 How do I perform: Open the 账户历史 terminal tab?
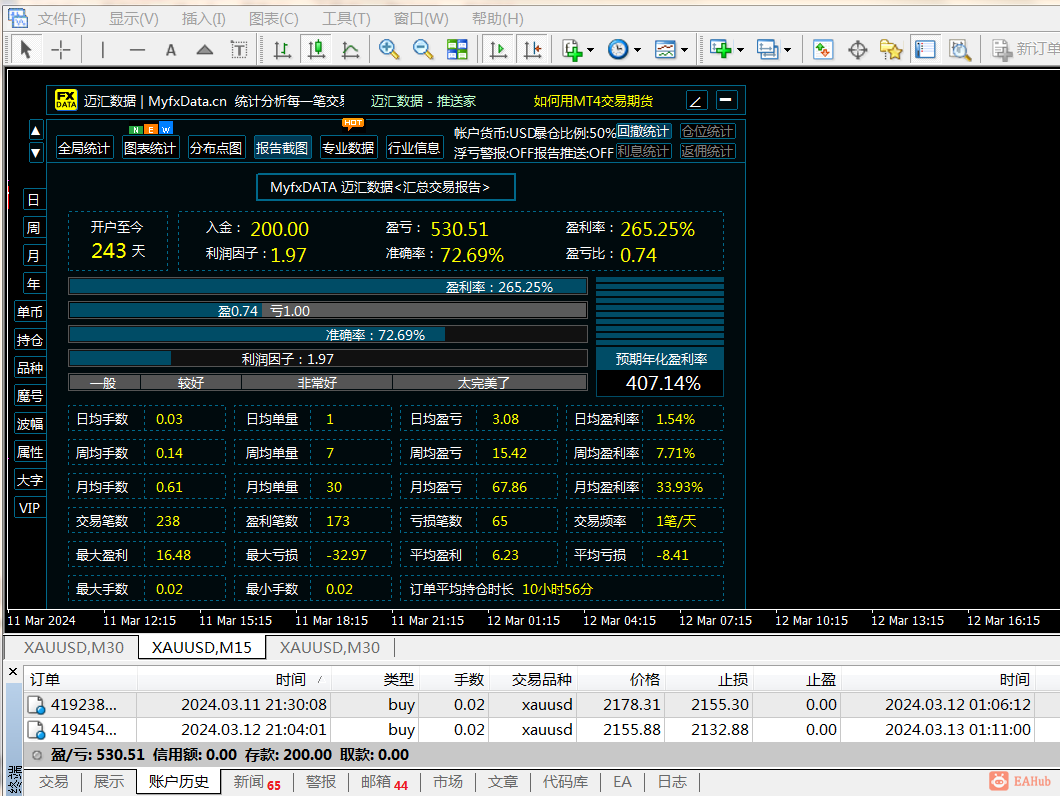point(178,781)
